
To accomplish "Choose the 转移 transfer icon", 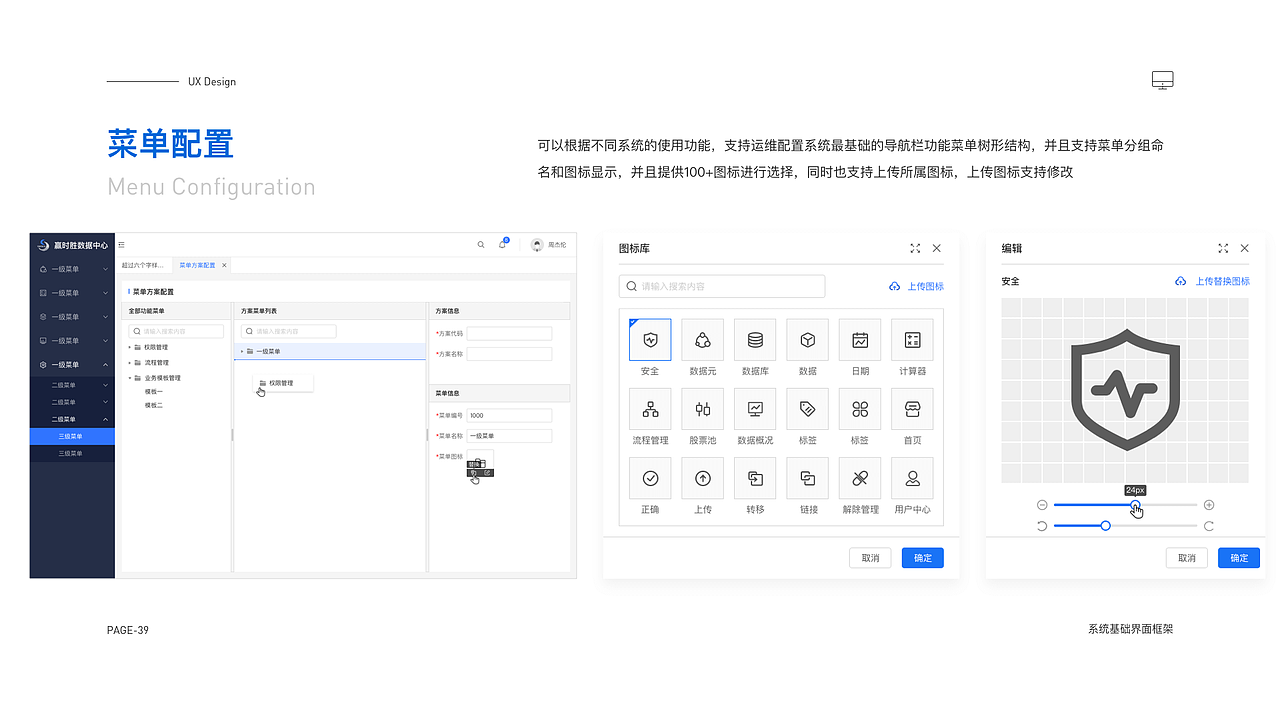I will [755, 478].
